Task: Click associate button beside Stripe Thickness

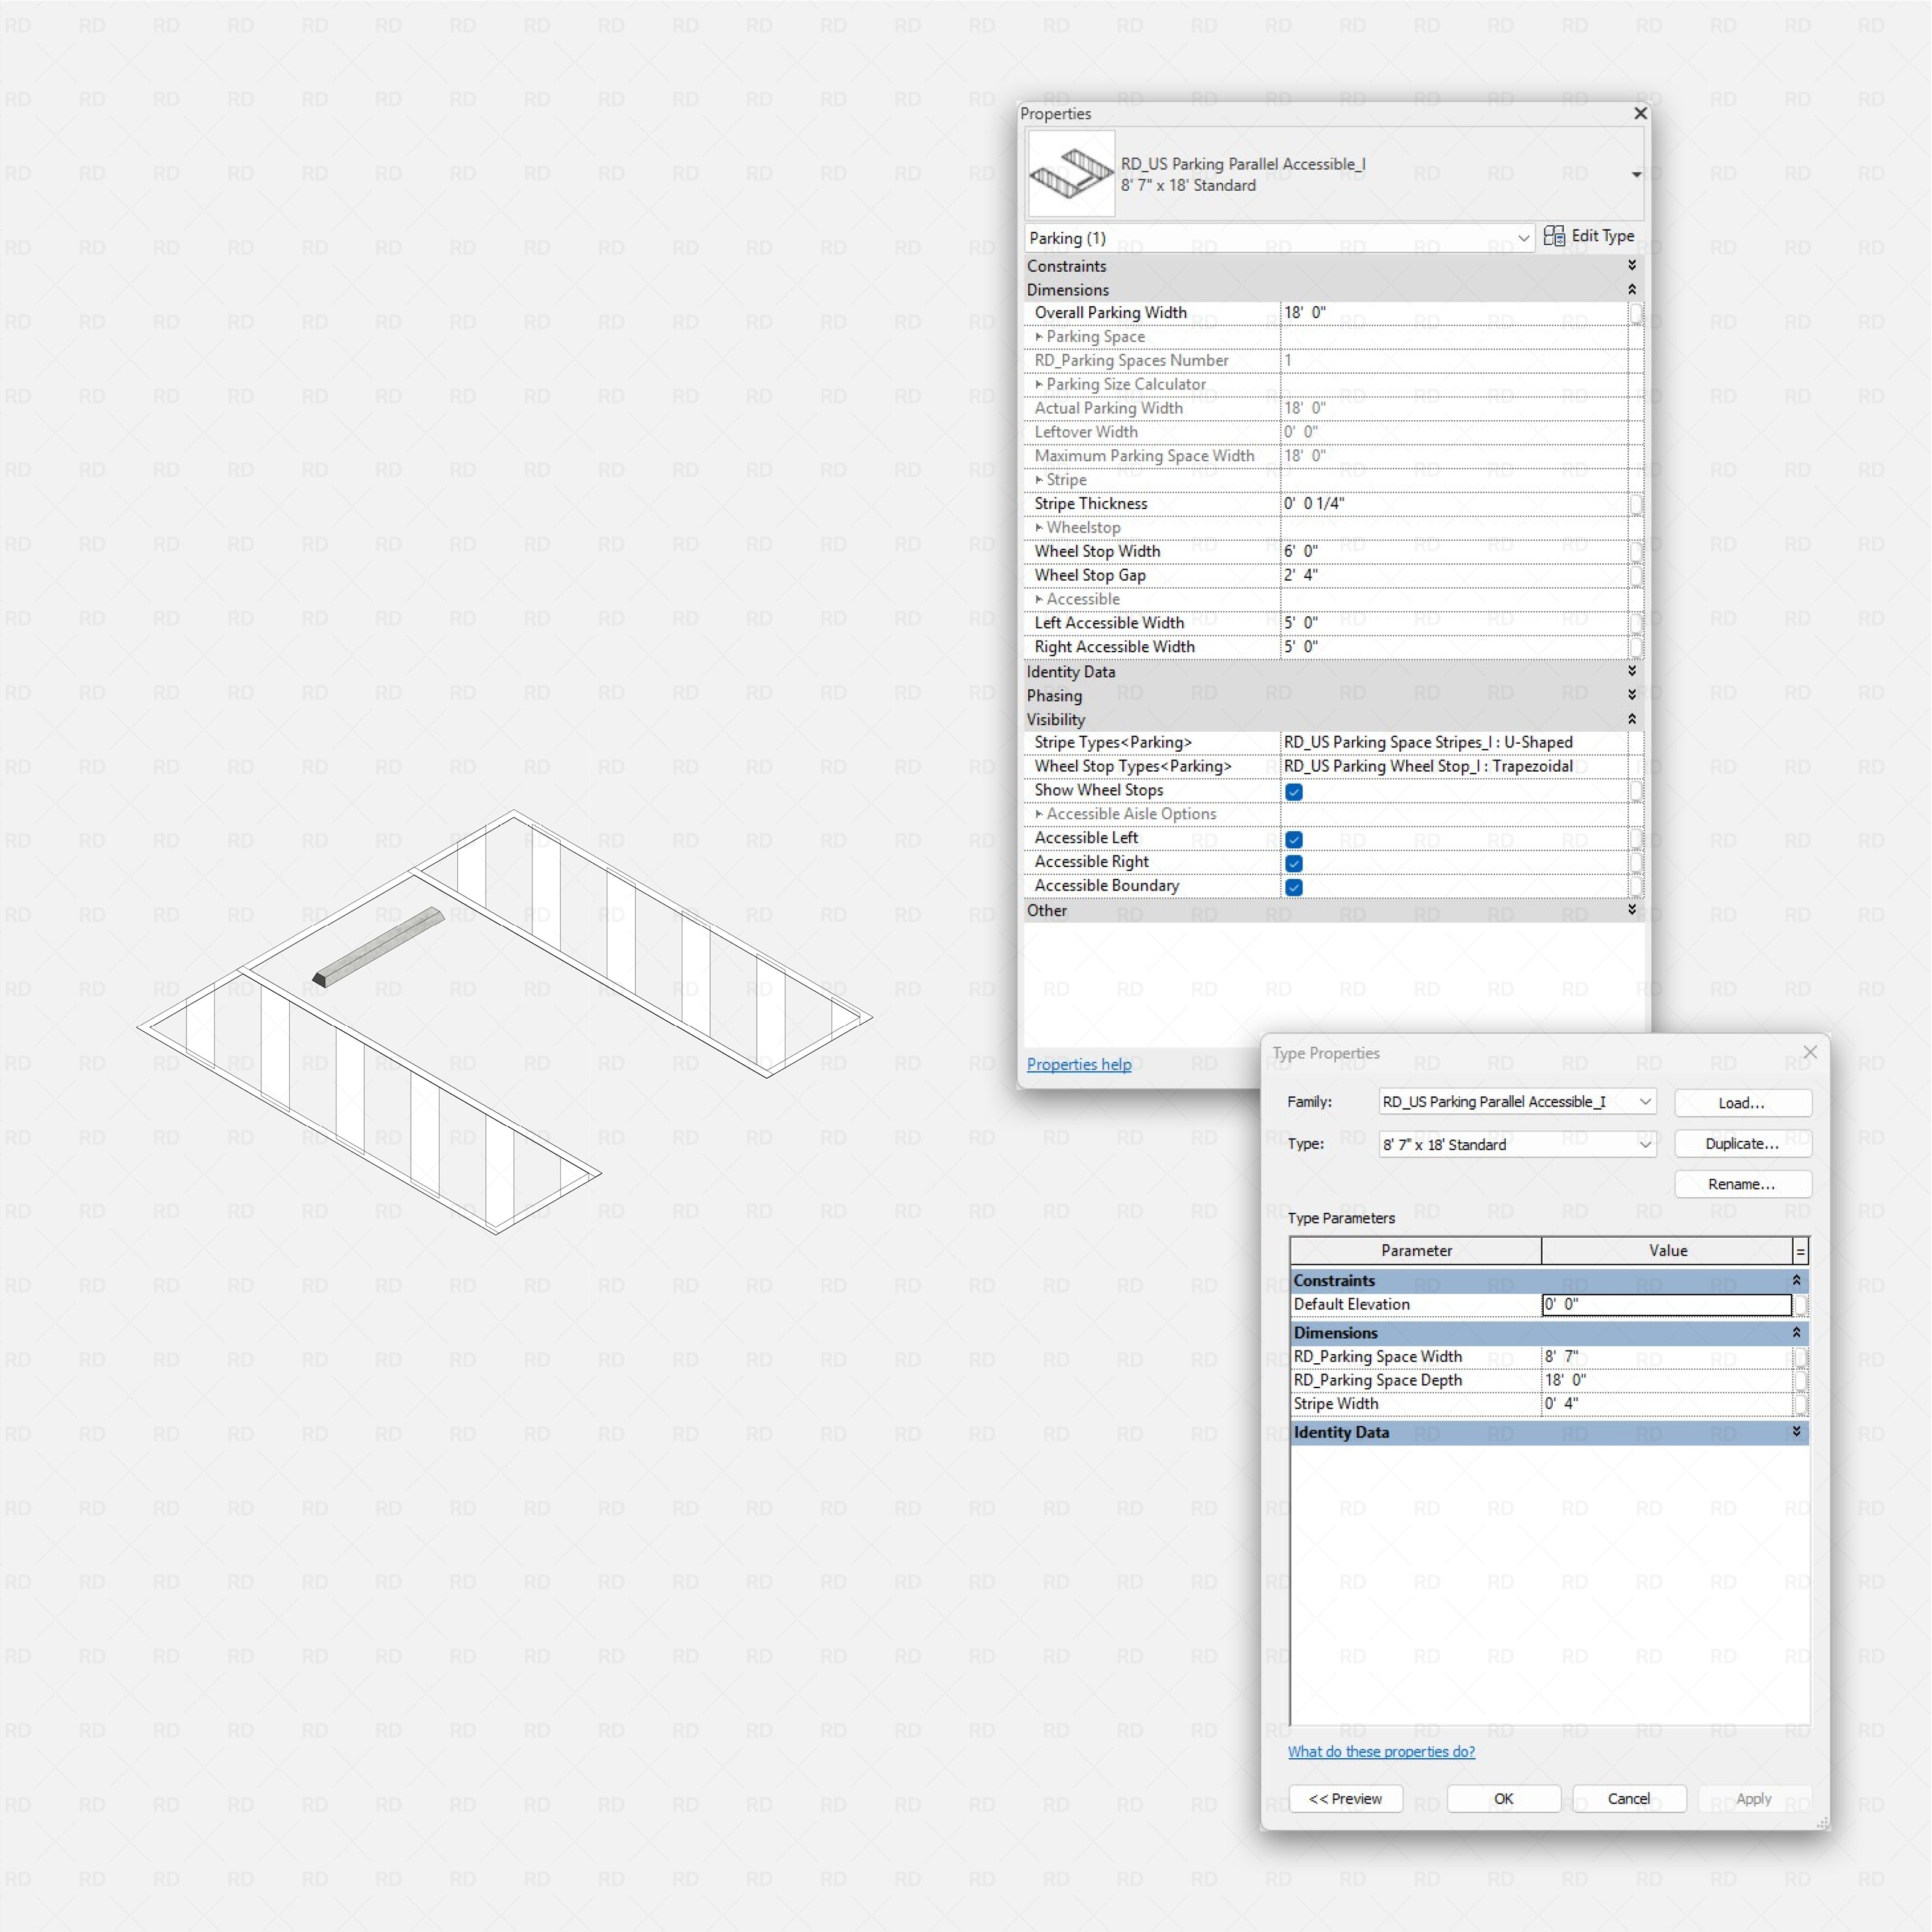Action: 1636,505
